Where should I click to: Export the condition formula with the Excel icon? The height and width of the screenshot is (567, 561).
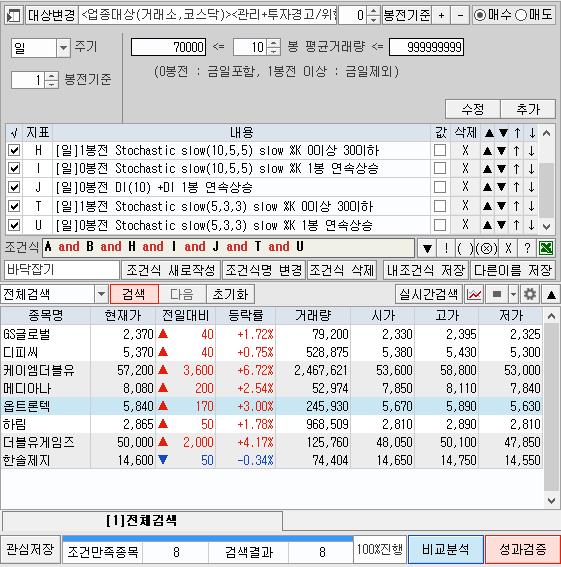(546, 248)
